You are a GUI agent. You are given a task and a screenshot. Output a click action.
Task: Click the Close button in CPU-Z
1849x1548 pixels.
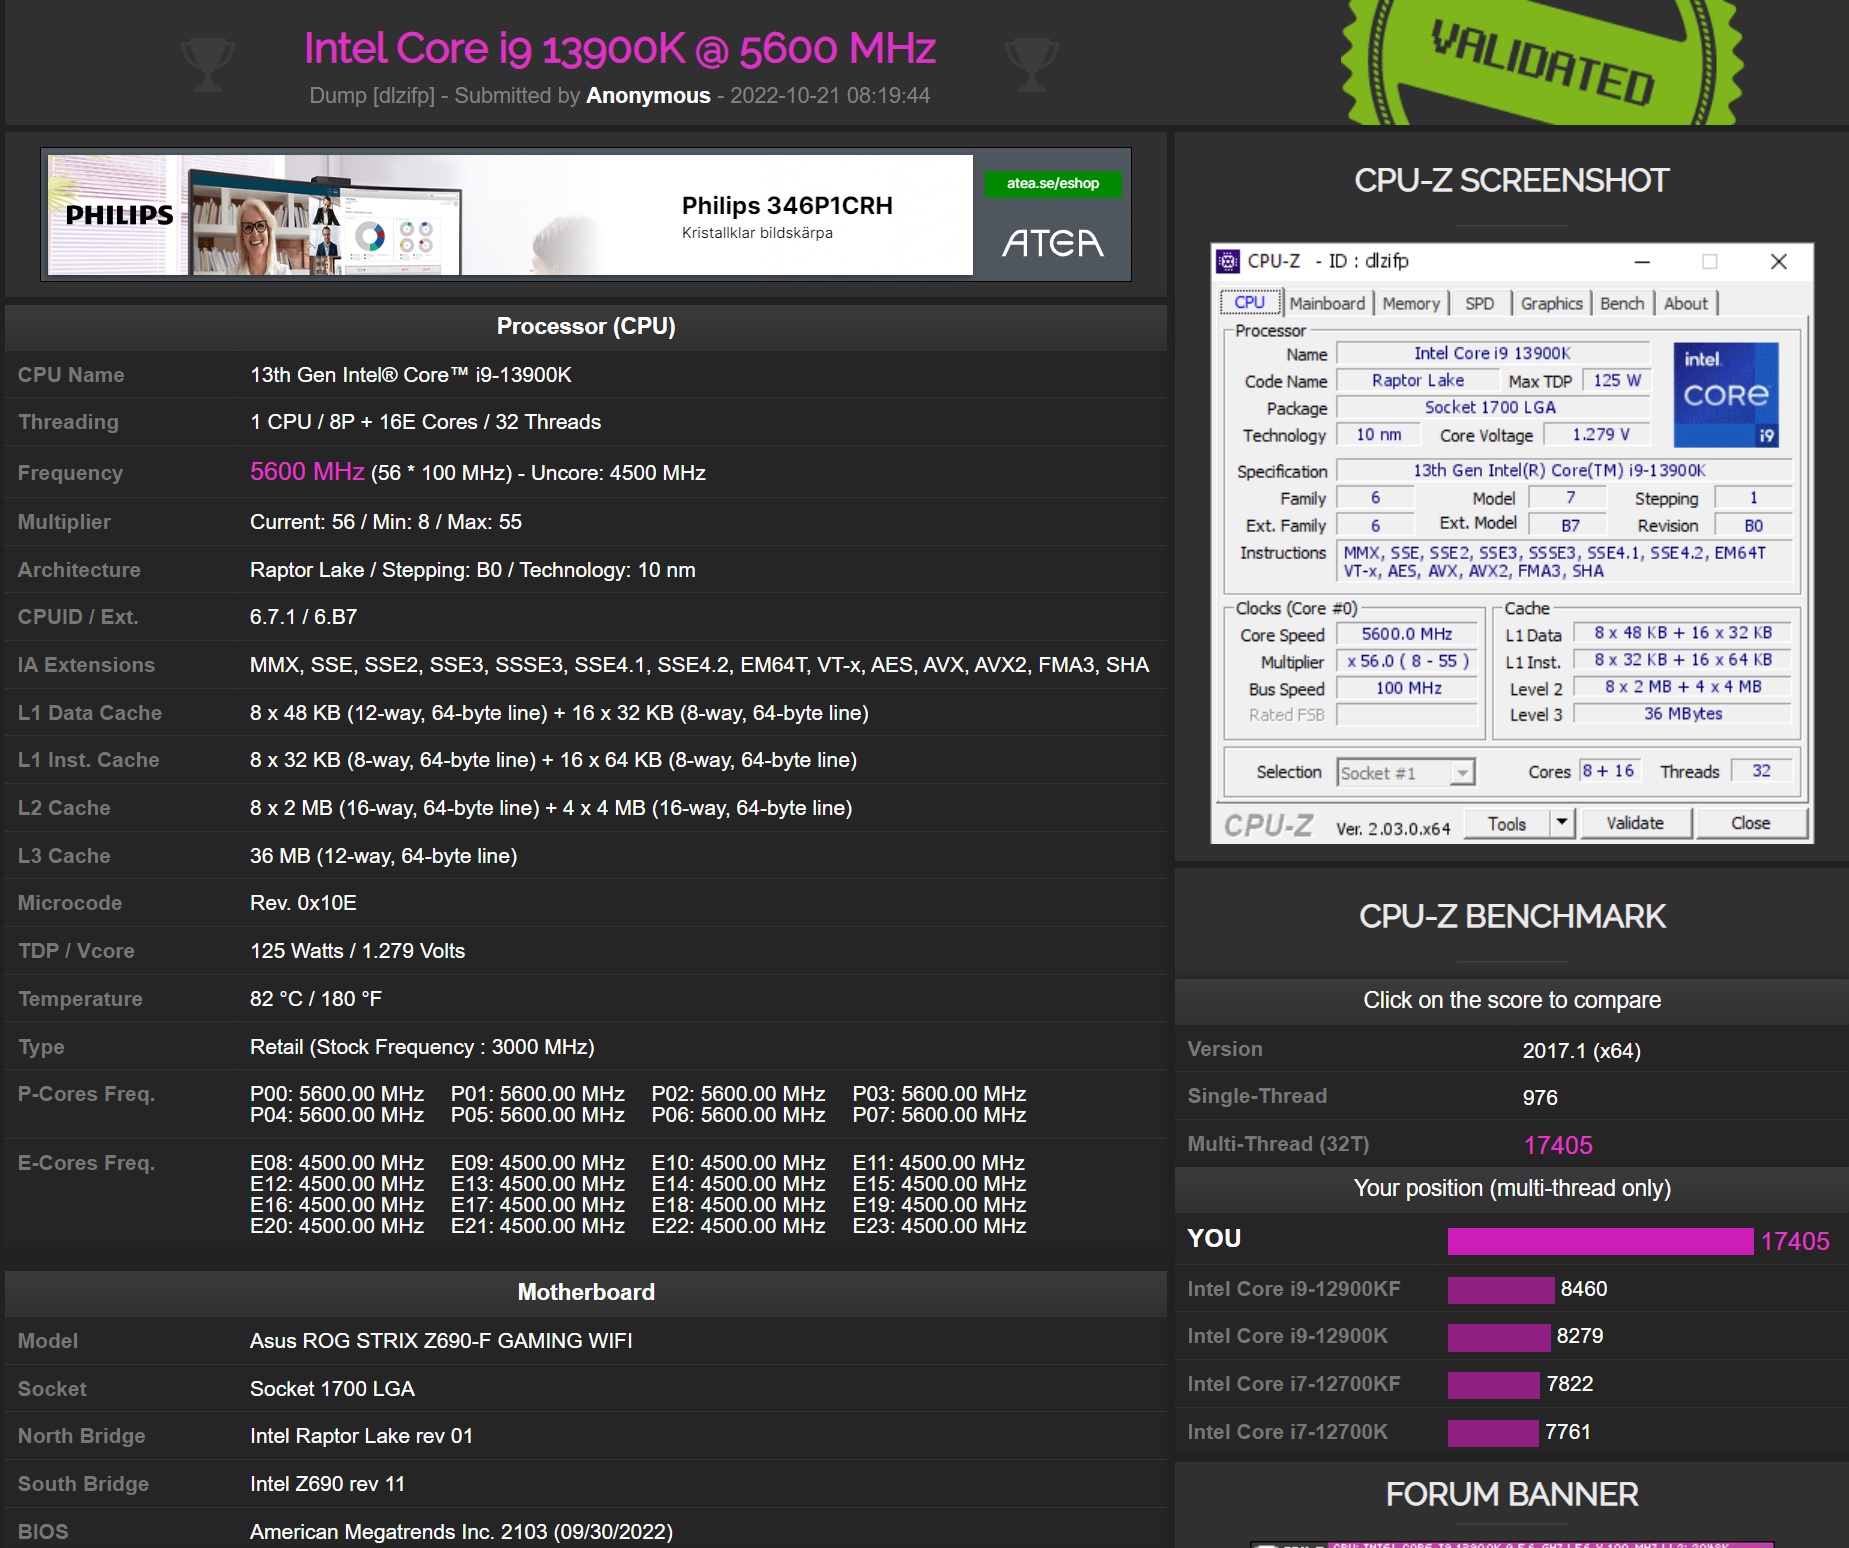click(x=1750, y=823)
